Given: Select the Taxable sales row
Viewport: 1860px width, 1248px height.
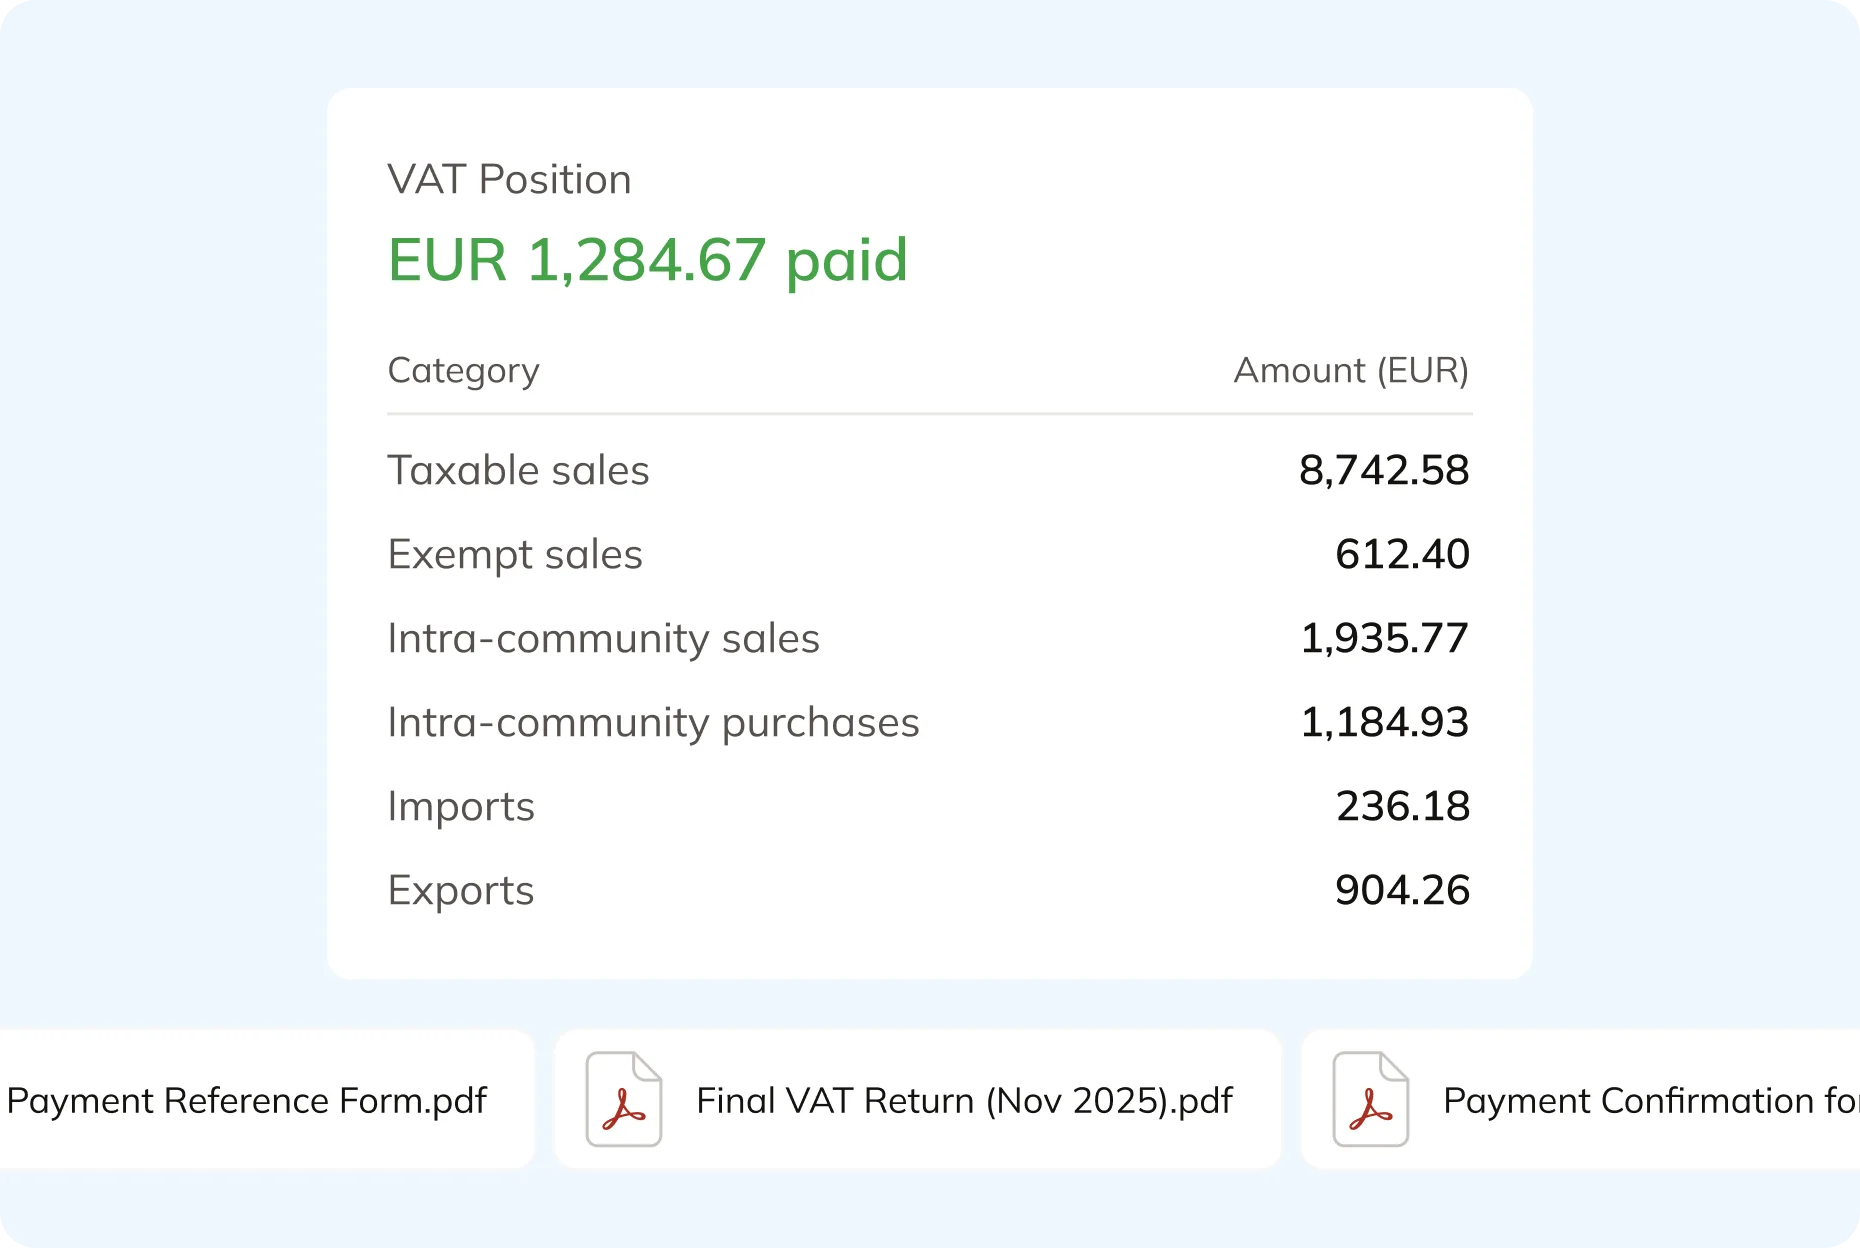Looking at the screenshot, I should 519,470.
